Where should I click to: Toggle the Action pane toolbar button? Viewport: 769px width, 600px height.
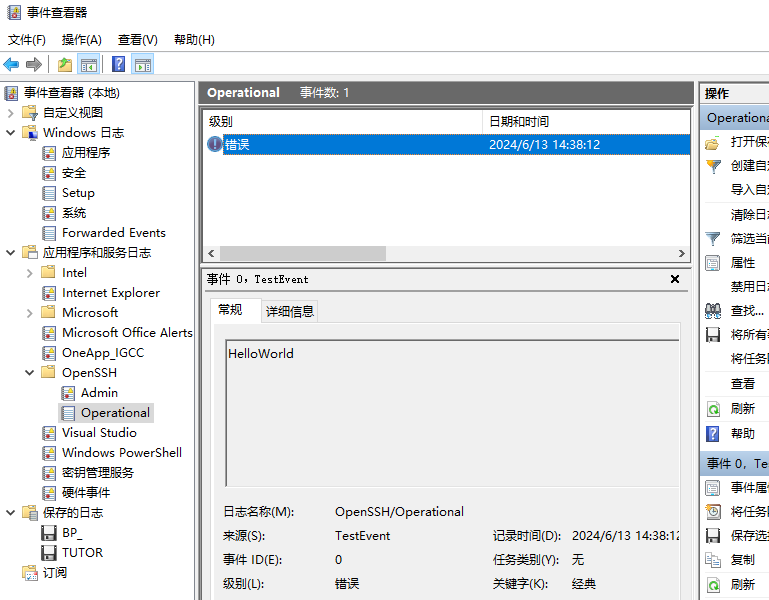point(143,64)
